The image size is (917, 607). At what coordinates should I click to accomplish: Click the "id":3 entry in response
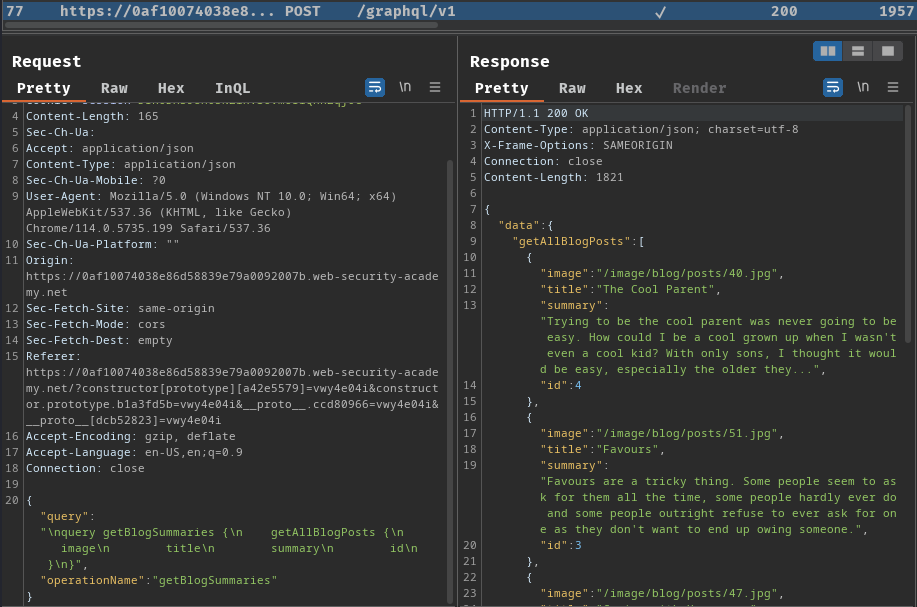pos(560,545)
